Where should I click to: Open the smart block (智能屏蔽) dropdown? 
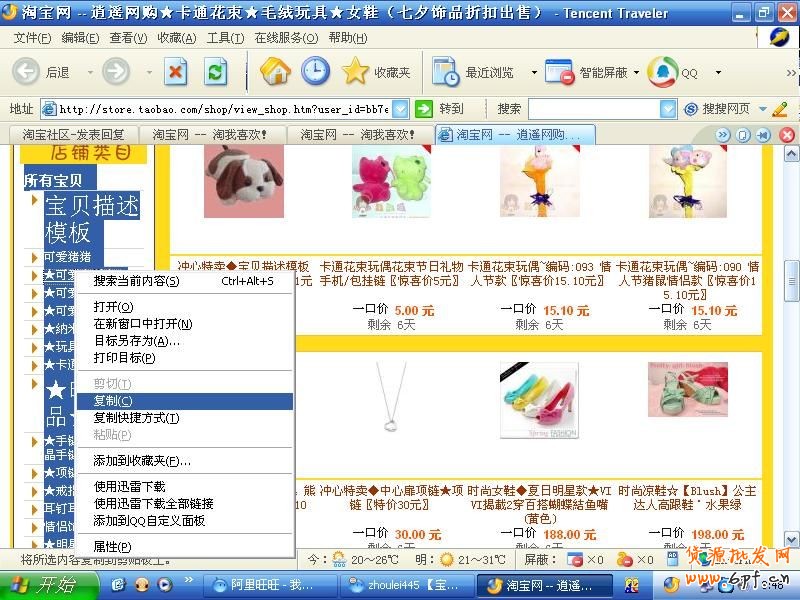coord(637,73)
